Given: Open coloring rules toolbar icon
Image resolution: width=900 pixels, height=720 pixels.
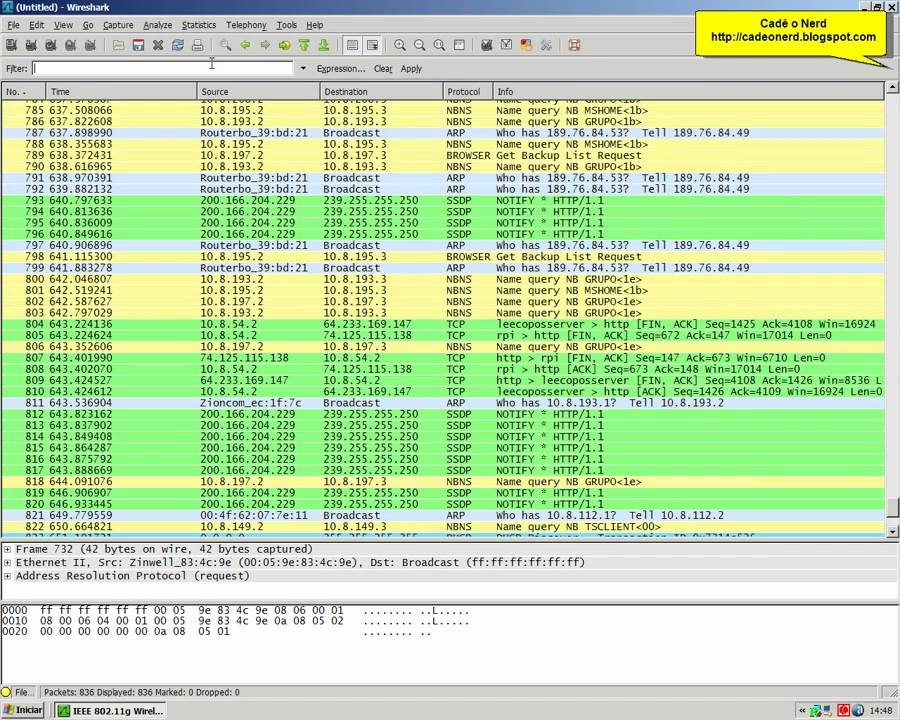Looking at the screenshot, I should 526,45.
